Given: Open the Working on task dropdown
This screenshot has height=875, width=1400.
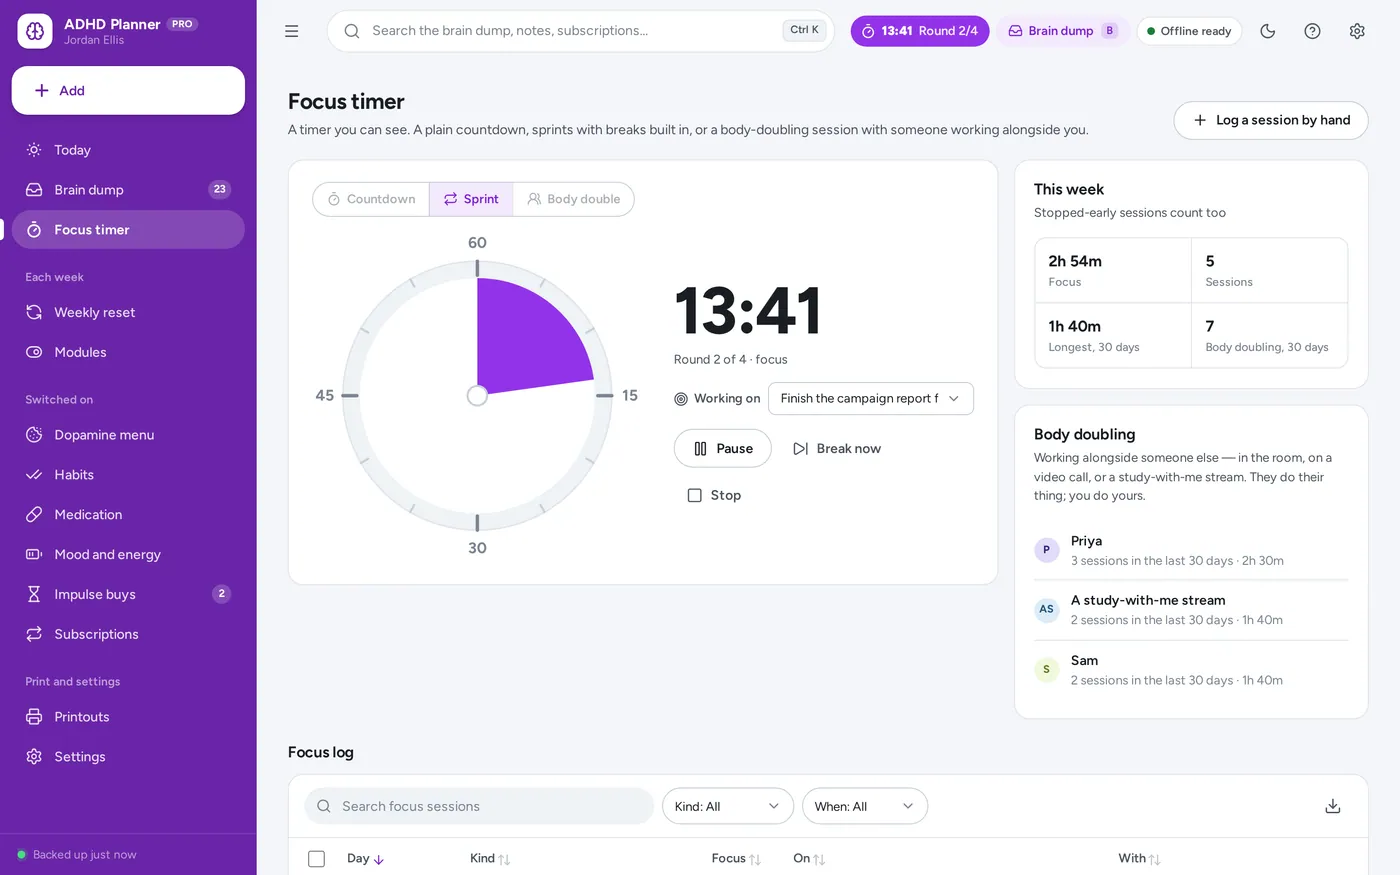Looking at the screenshot, I should click(871, 398).
